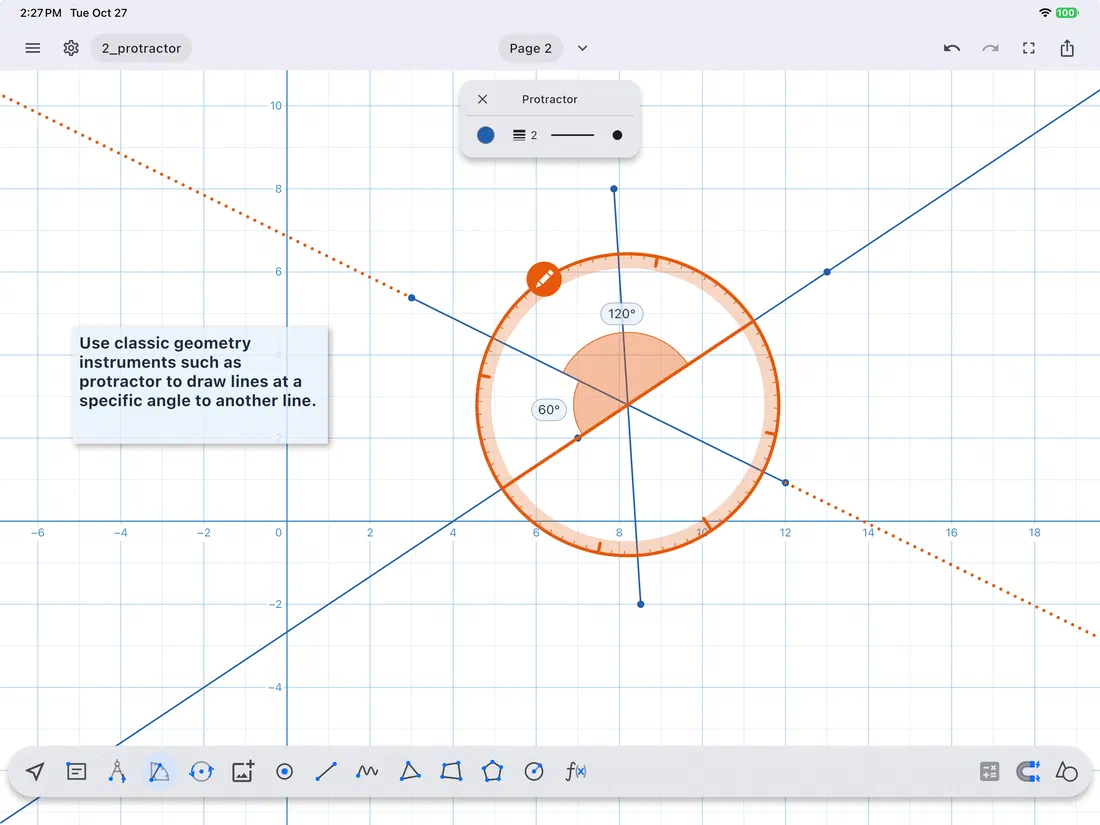
Task: Select the line segment tool
Action: tap(326, 772)
